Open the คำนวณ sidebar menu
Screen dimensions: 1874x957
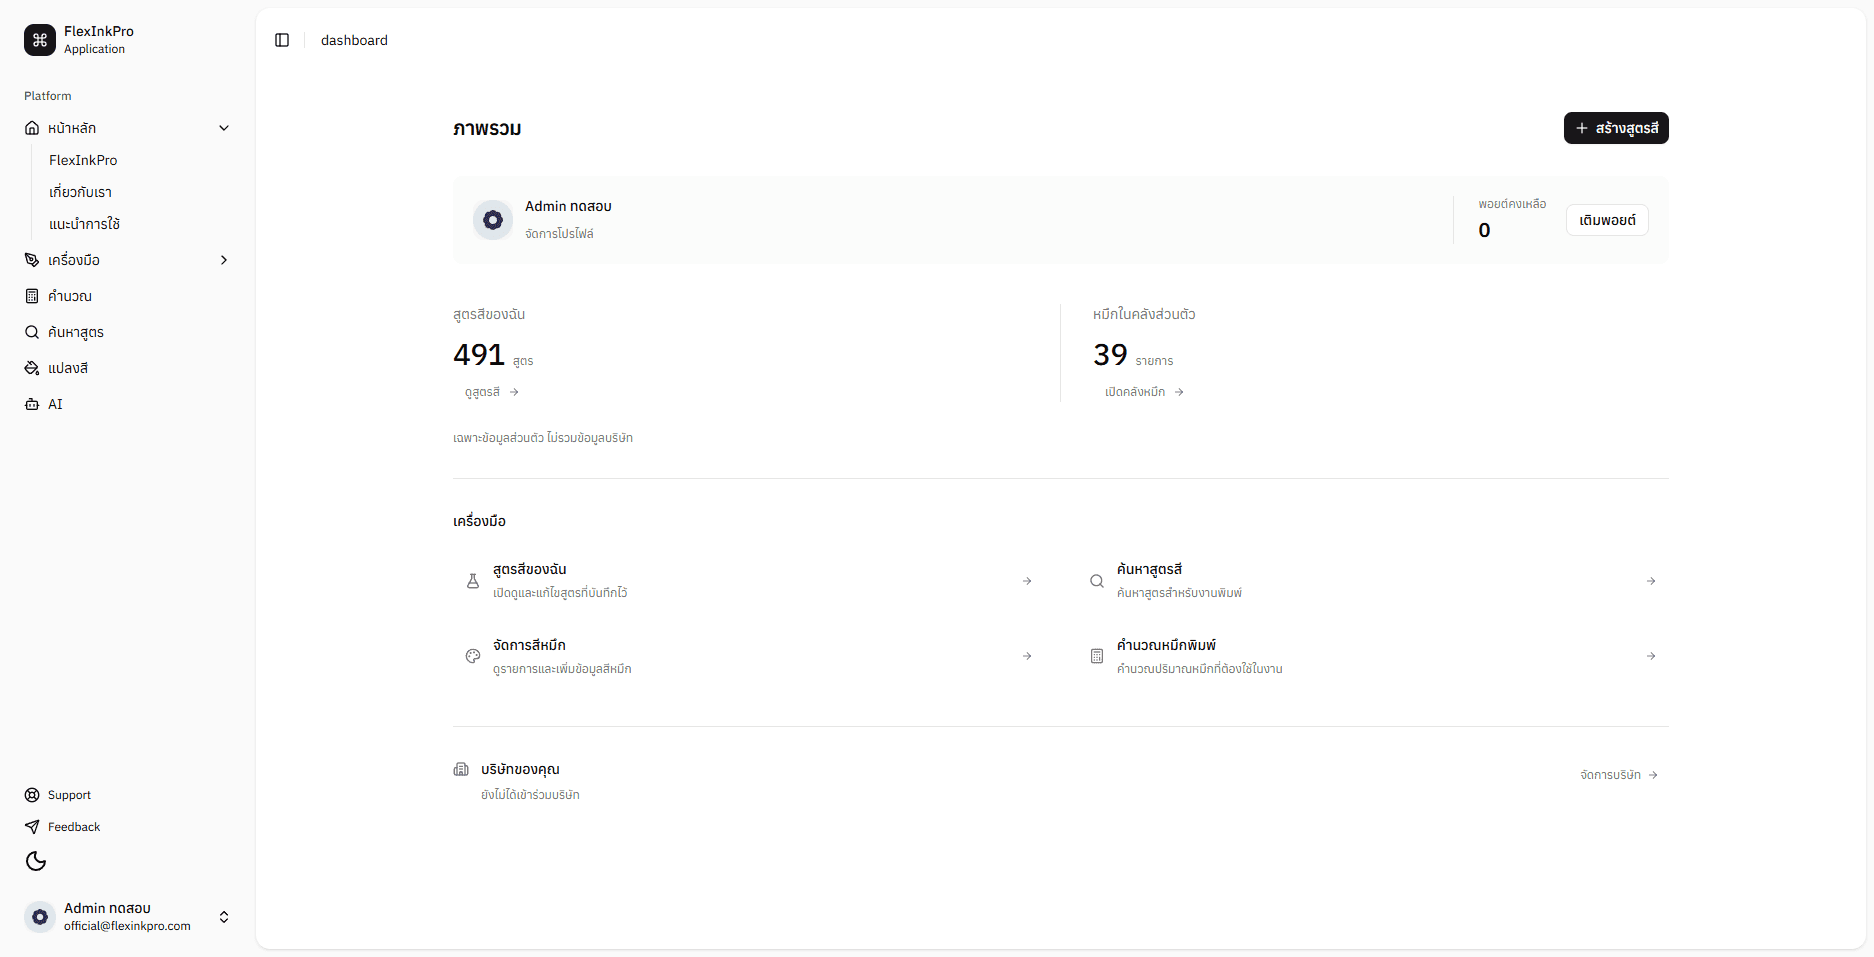(x=128, y=296)
